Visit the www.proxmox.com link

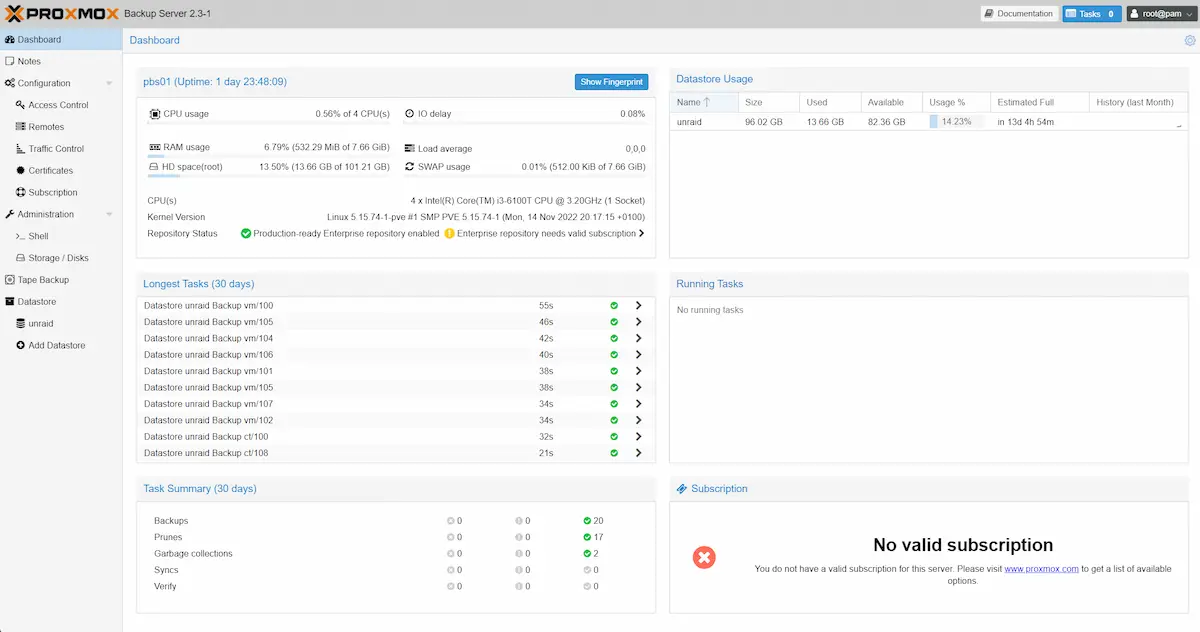tap(1042, 568)
